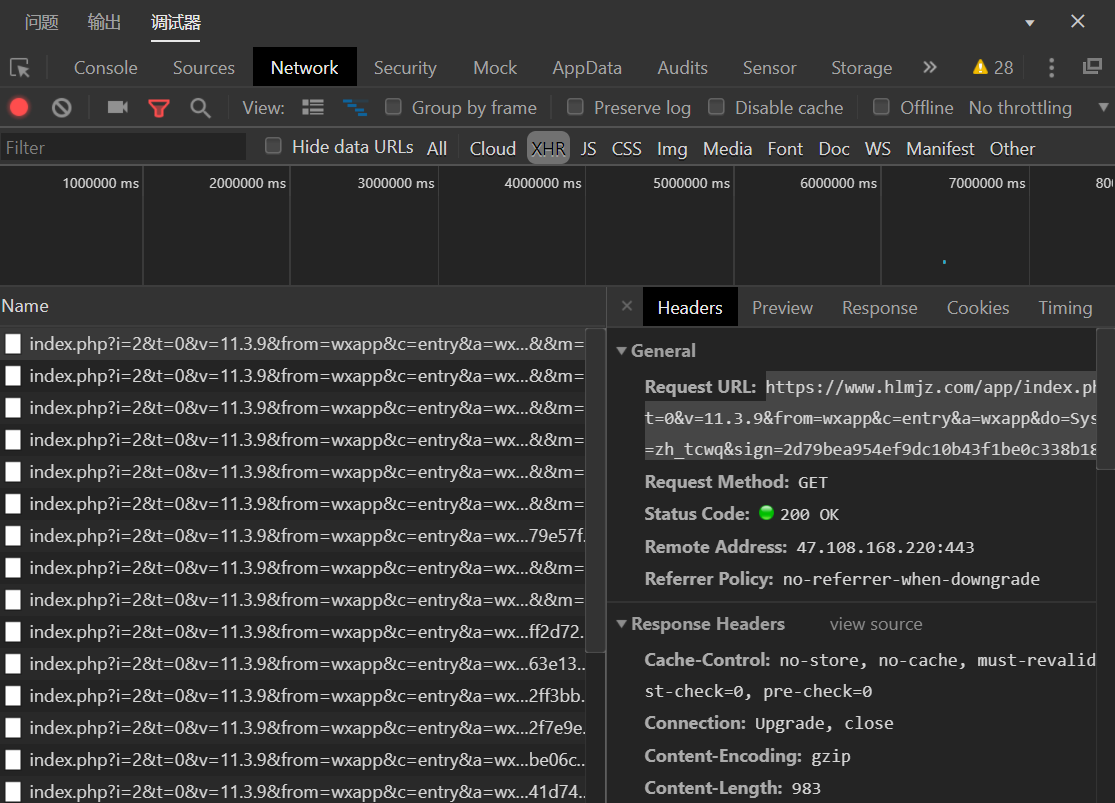Filter requests by Media

click(x=727, y=148)
